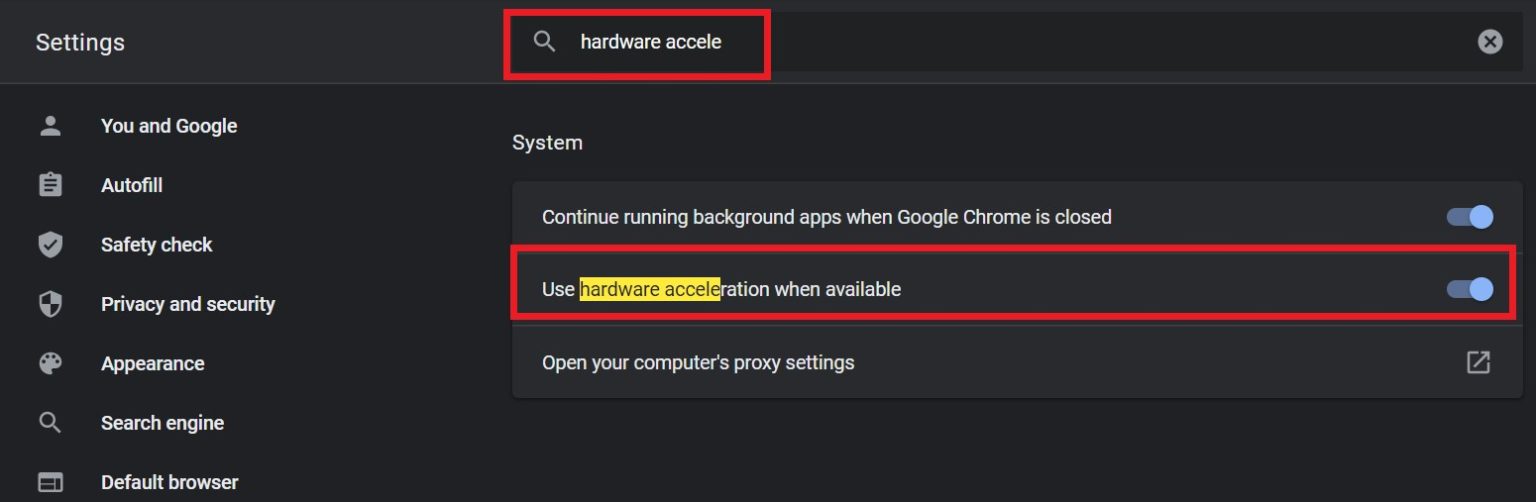Go to the Autofill settings page
The height and width of the screenshot is (502, 1536).
coord(131,185)
